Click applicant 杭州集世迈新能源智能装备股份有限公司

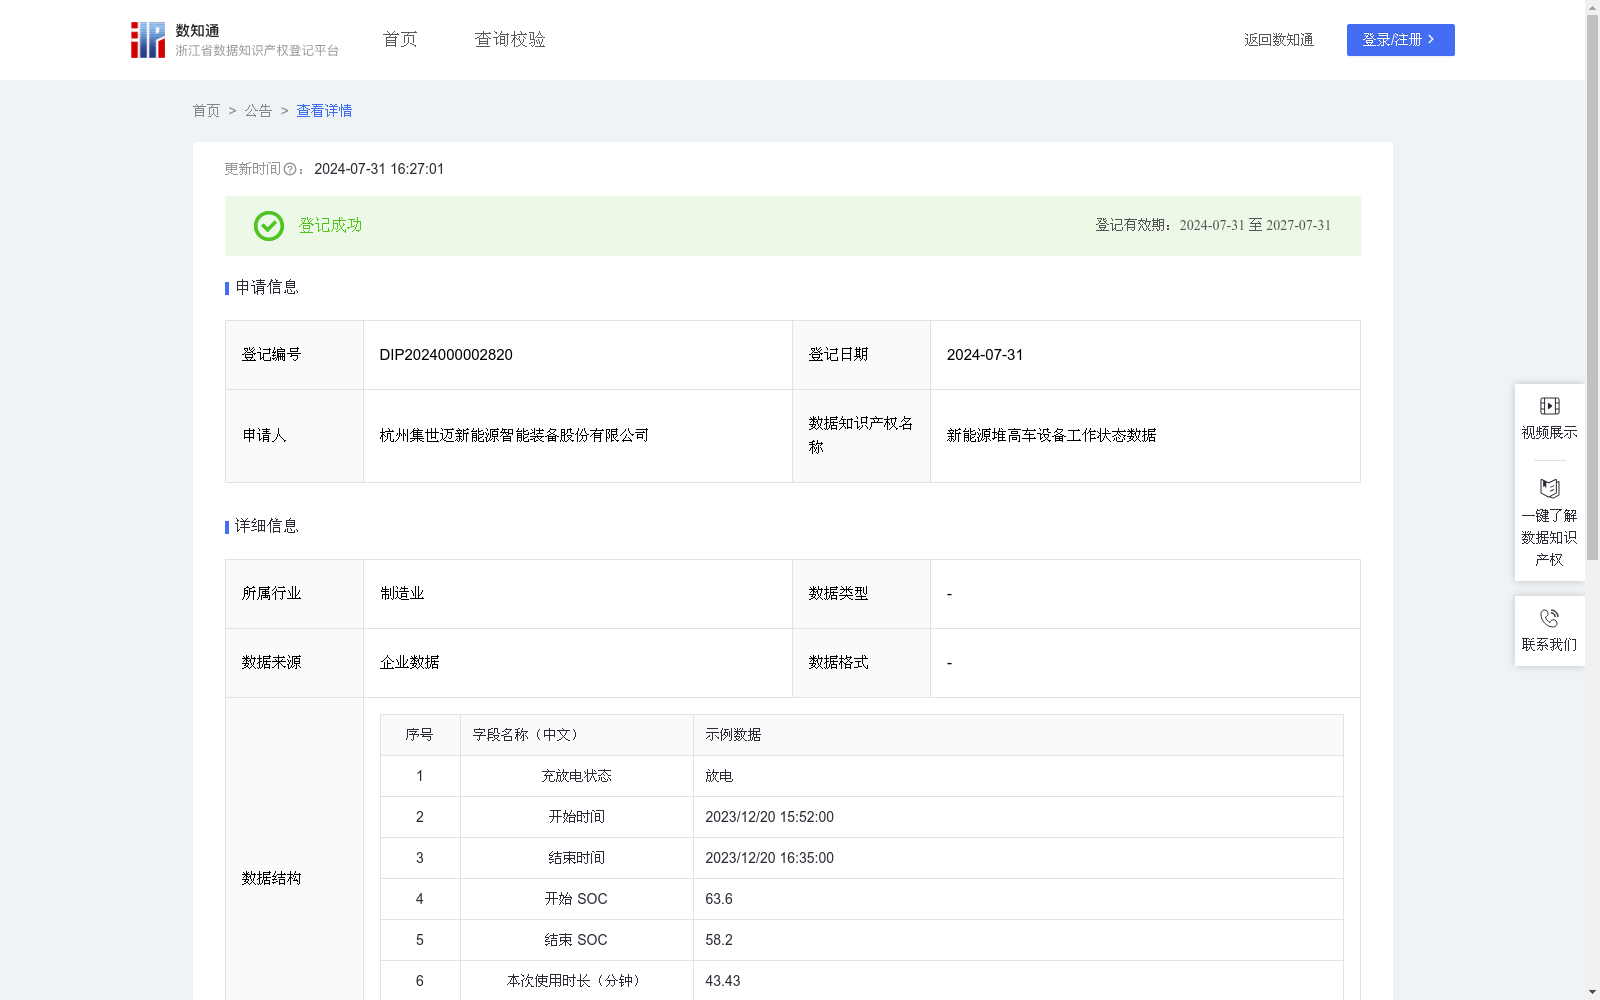(514, 436)
